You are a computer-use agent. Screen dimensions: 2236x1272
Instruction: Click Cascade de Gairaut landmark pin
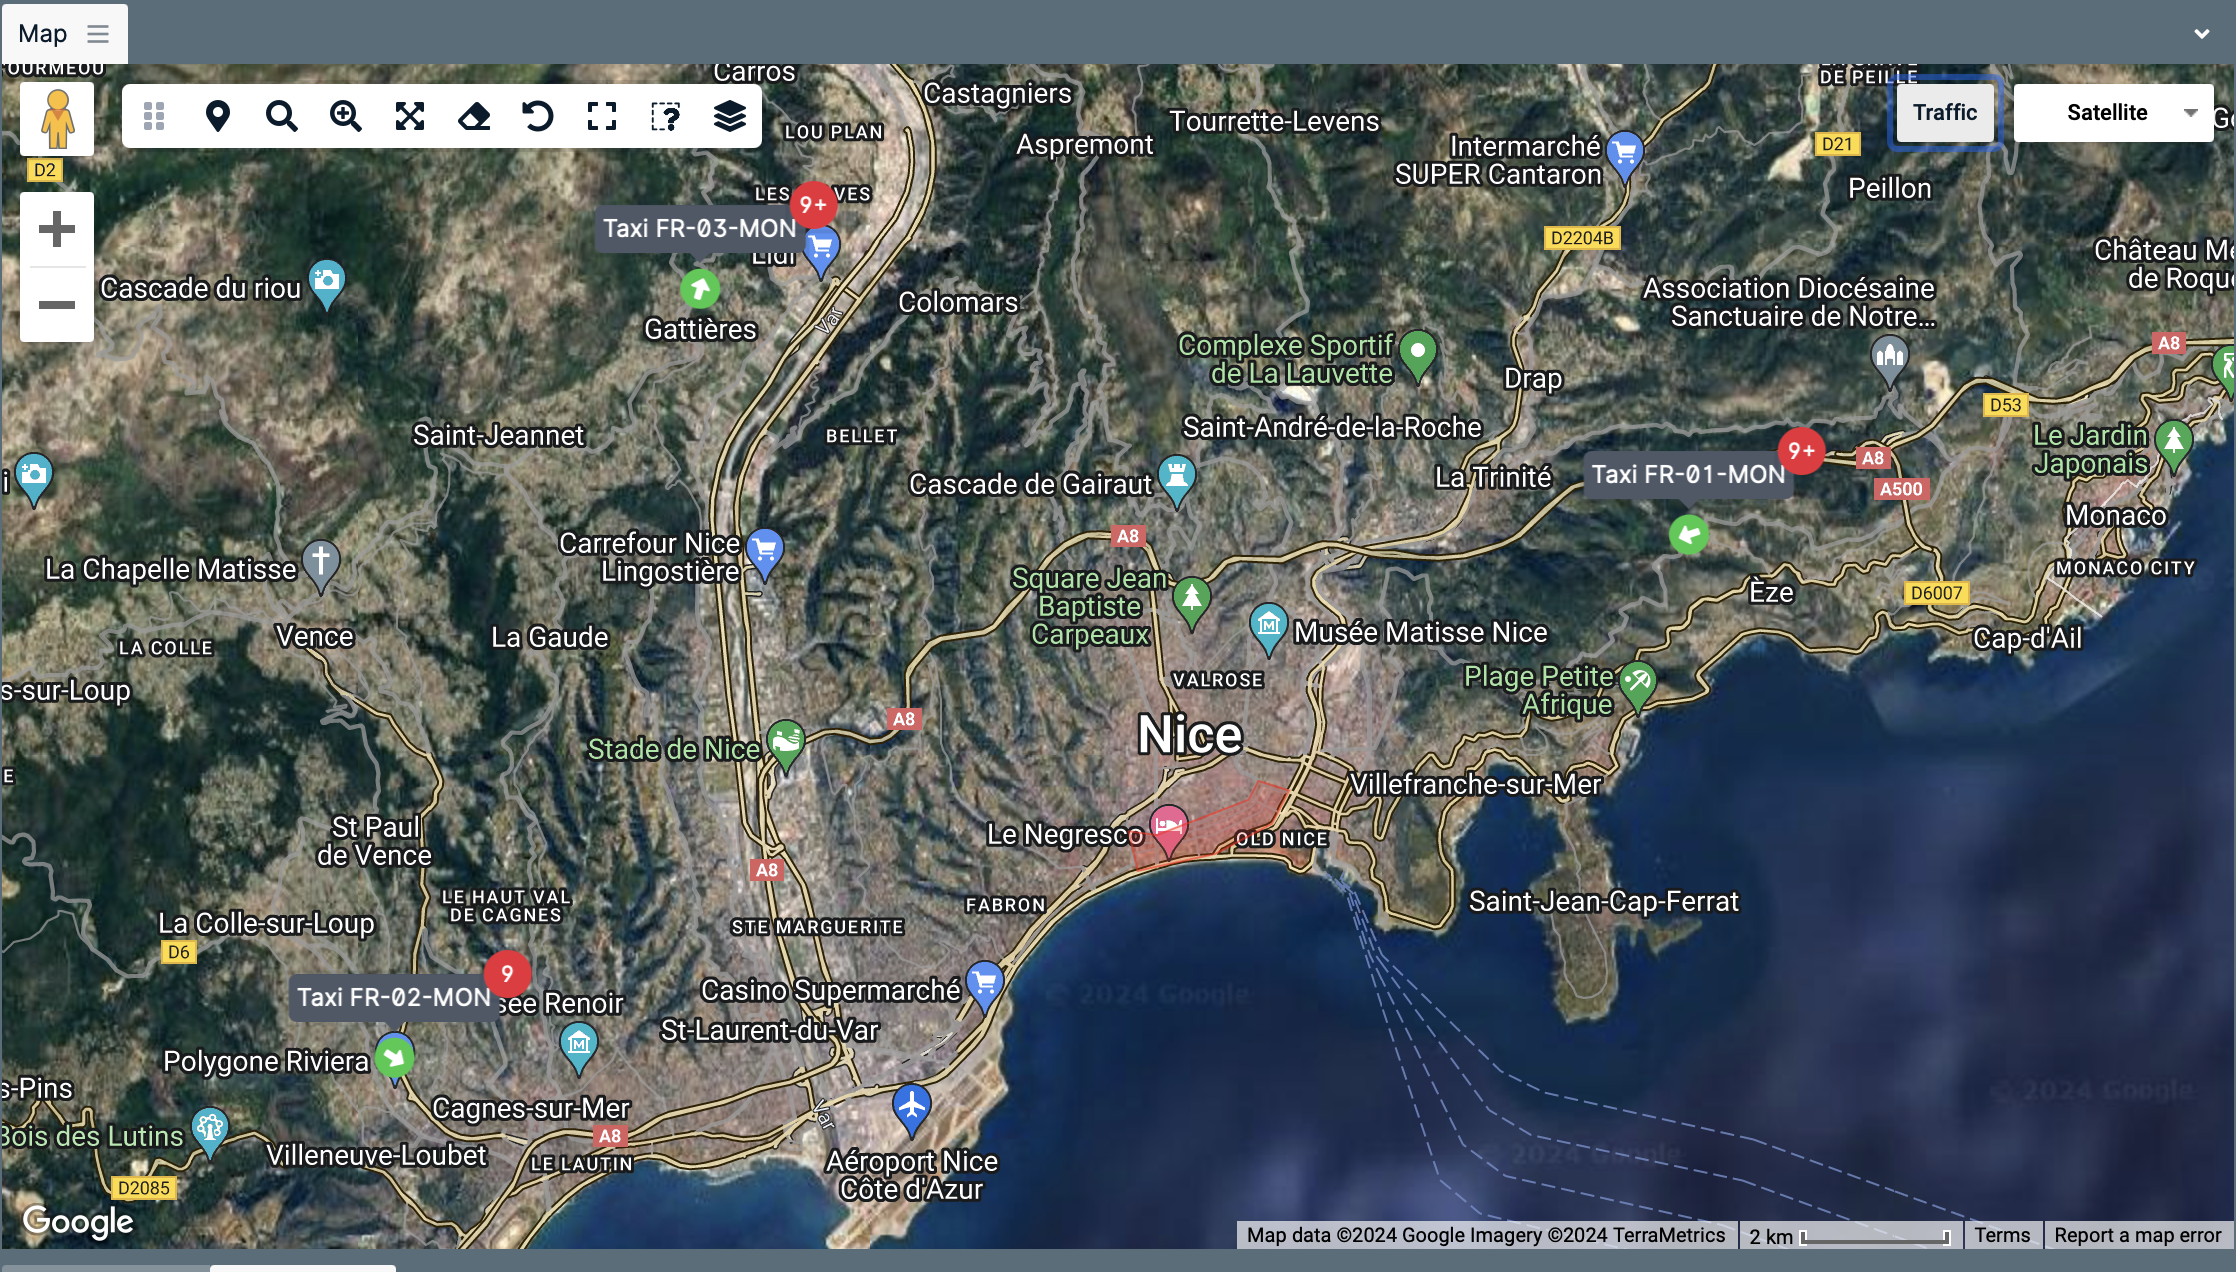click(1177, 479)
